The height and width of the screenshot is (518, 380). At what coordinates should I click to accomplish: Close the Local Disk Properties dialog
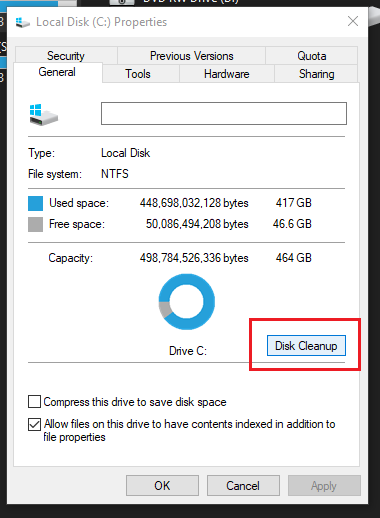coord(353,21)
